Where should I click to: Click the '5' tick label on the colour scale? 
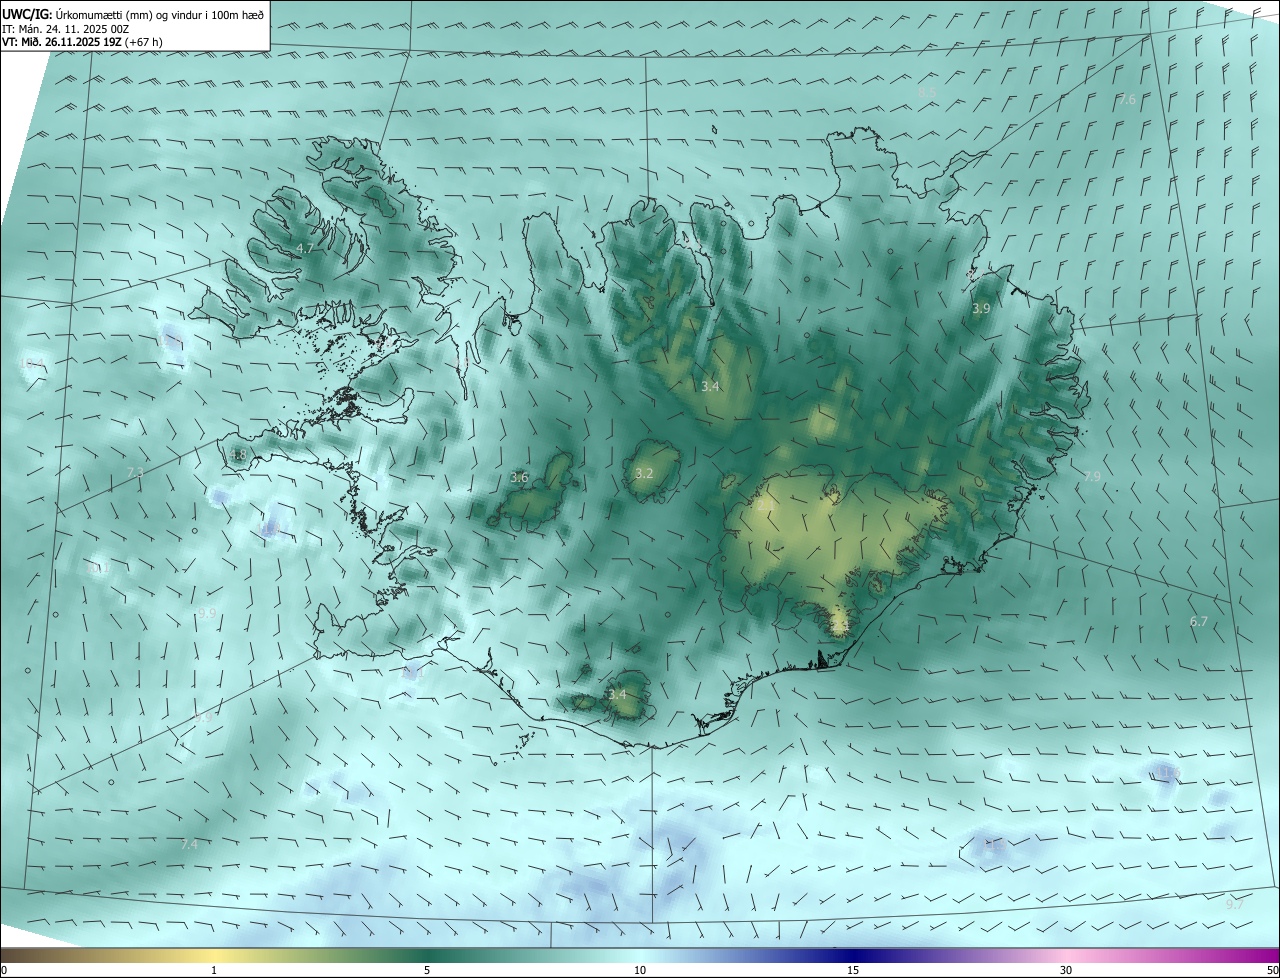point(427,970)
